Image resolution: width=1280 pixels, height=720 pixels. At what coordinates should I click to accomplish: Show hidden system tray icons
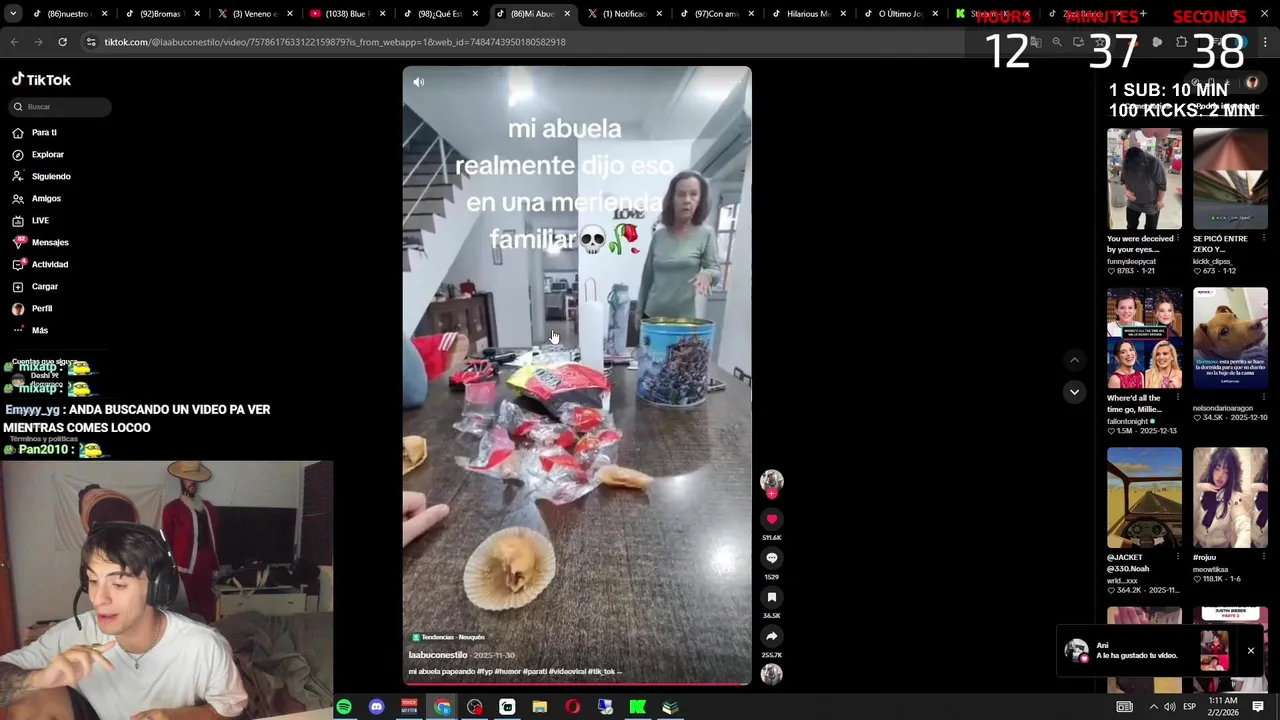(1153, 707)
